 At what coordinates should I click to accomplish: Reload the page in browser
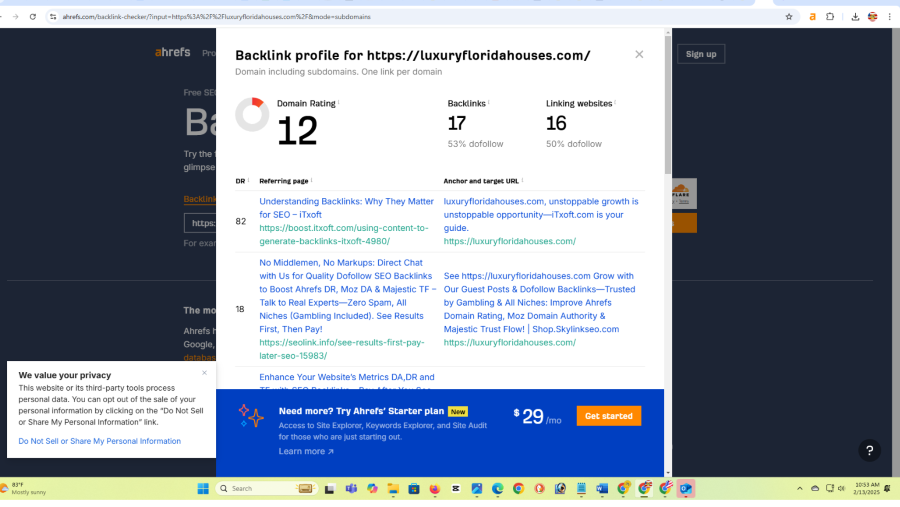tap(33, 17)
